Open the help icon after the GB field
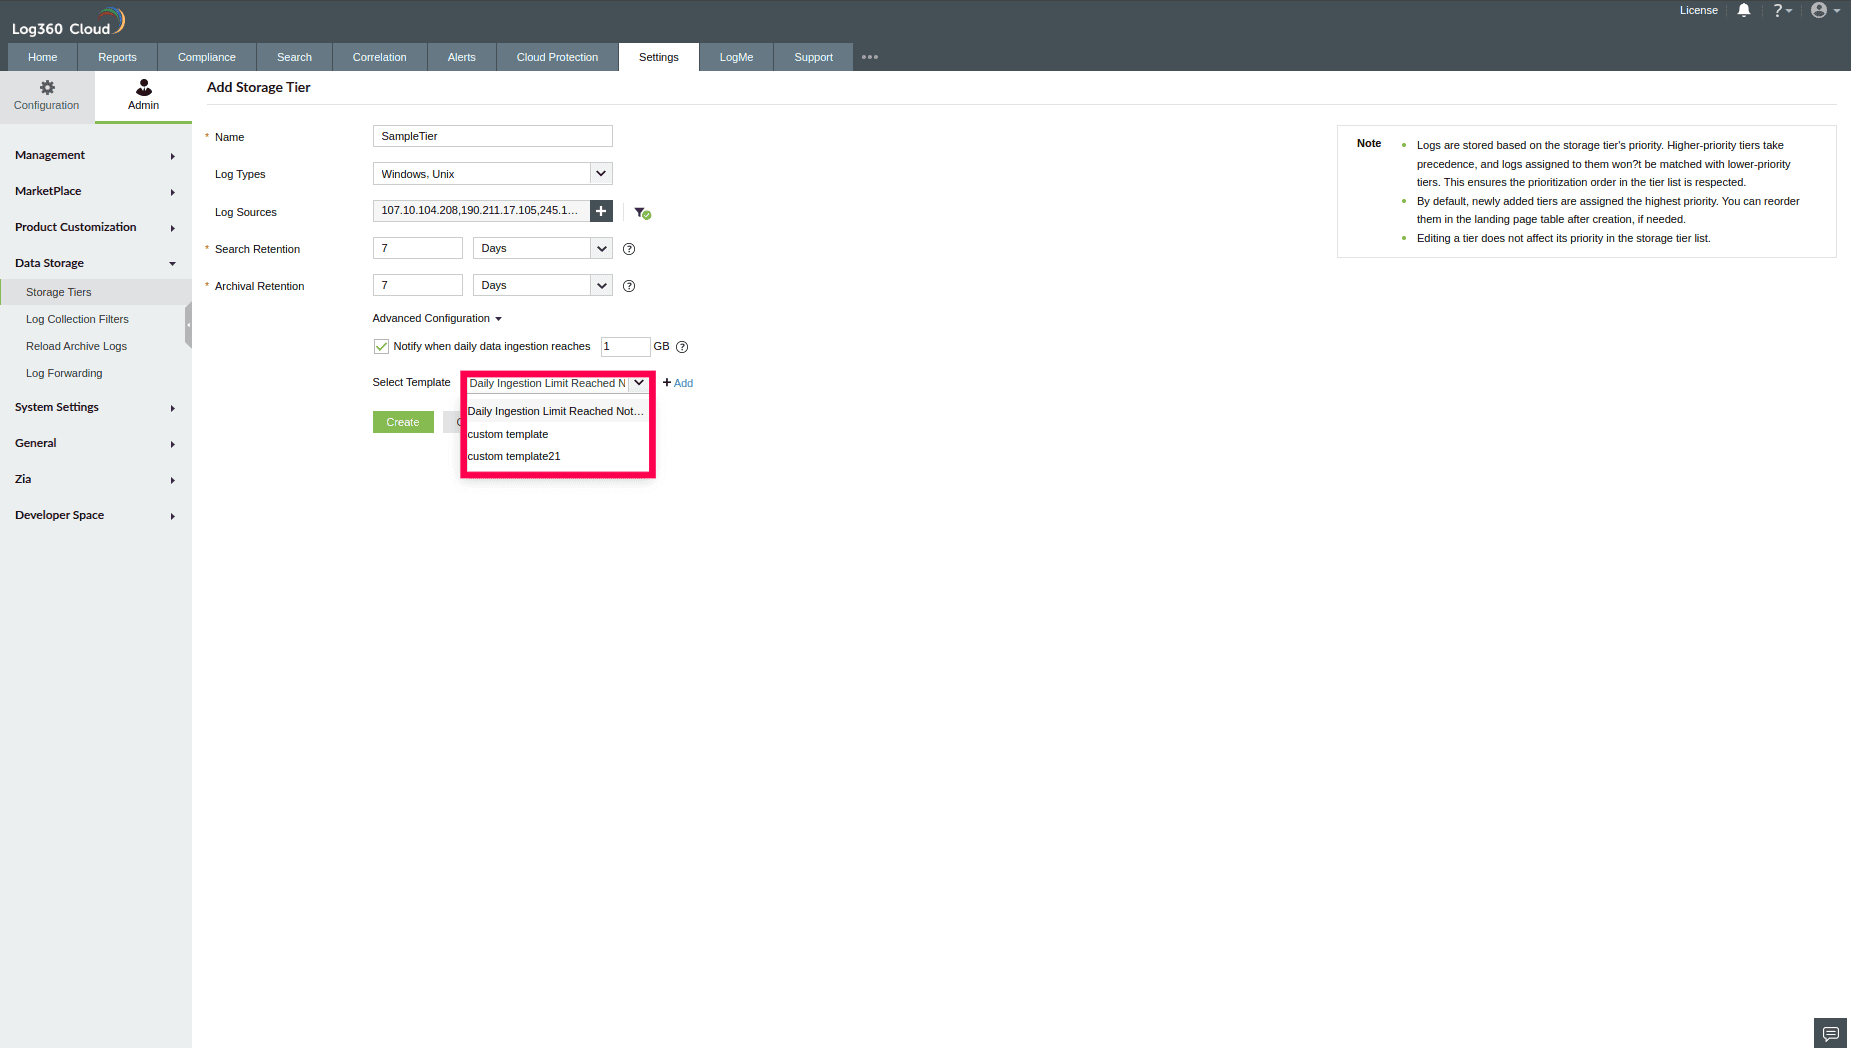1851x1048 pixels. 682,347
